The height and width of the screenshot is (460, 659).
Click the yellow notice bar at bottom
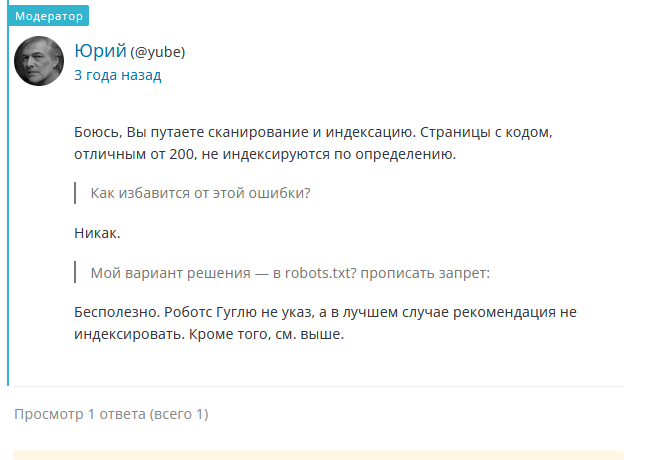[x=318, y=454]
